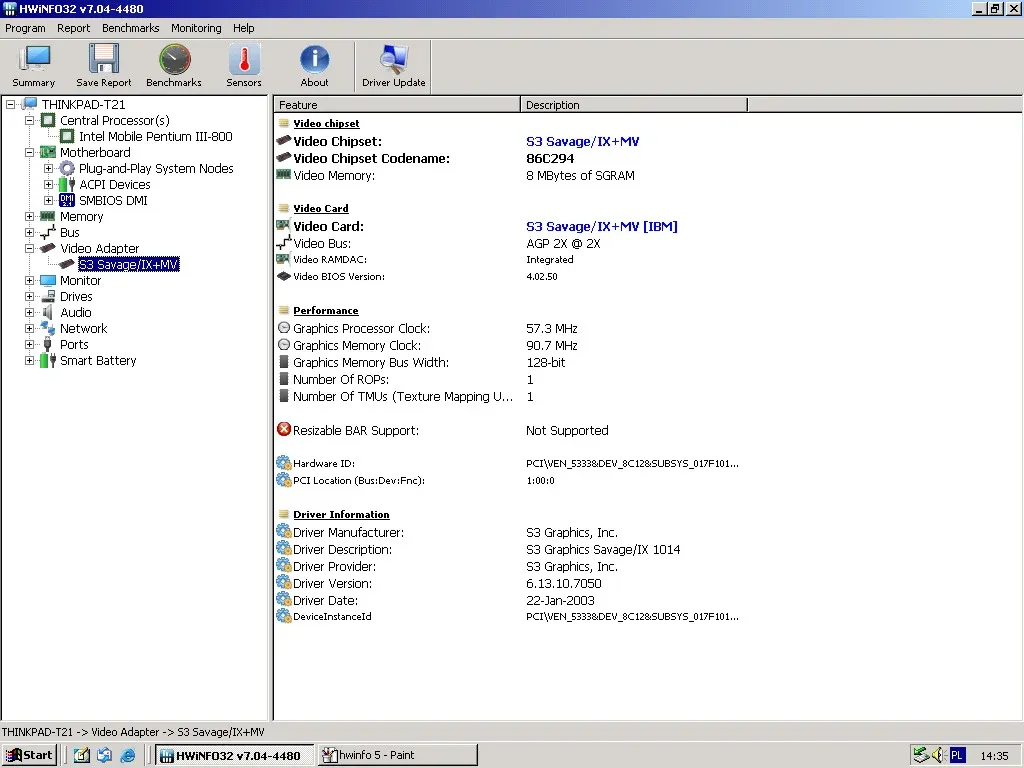Select the THINKPAD-T21 computer icon

(x=30, y=104)
